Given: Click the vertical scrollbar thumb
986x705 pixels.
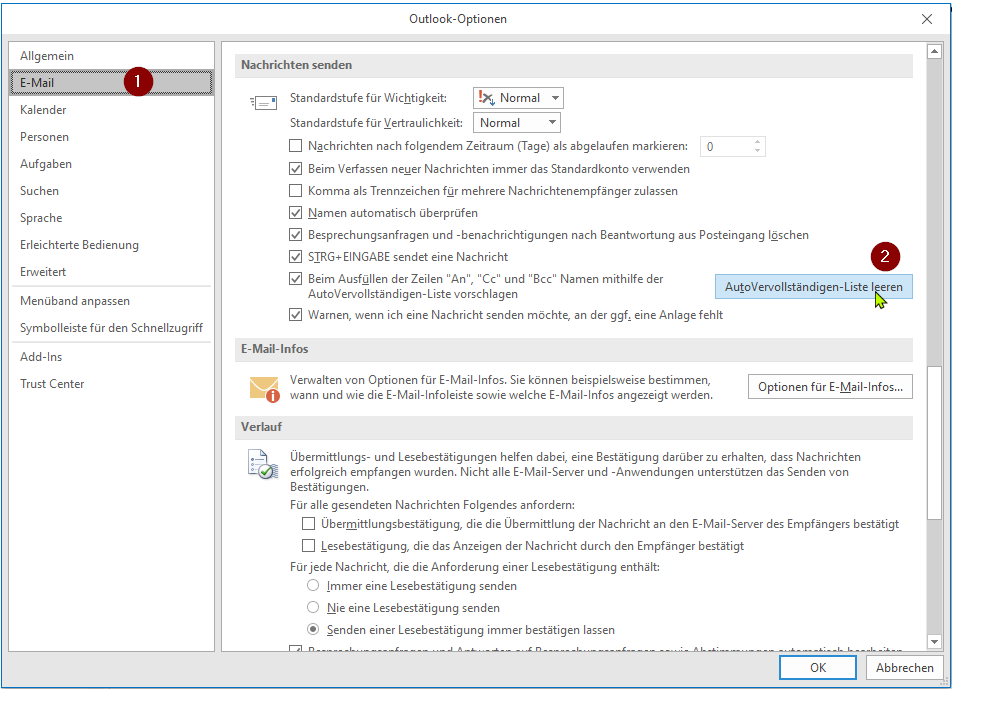Looking at the screenshot, I should click(934, 443).
